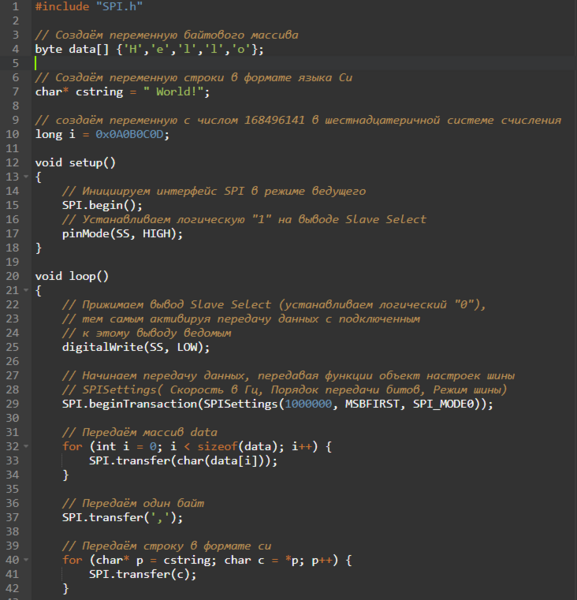Click SPI.transfer(','); statement
The image size is (577, 600).
pyautogui.click(x=122, y=517)
